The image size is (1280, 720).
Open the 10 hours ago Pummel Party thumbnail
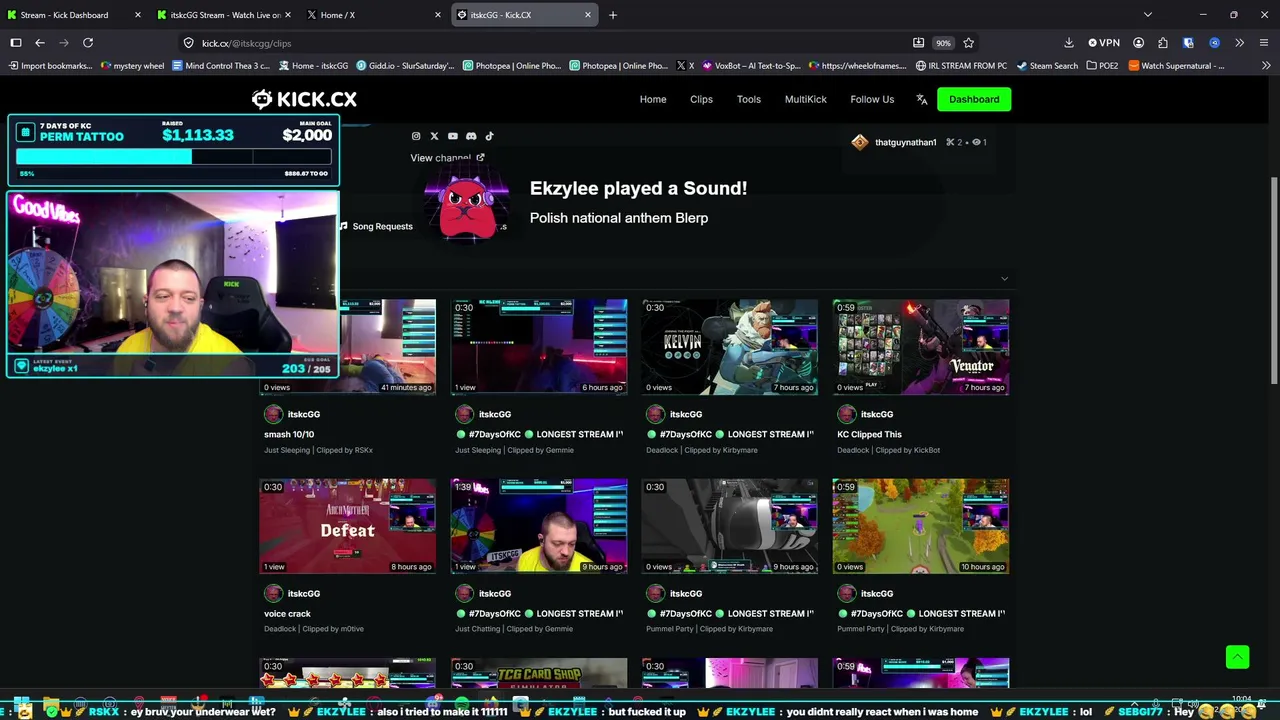pos(921,526)
